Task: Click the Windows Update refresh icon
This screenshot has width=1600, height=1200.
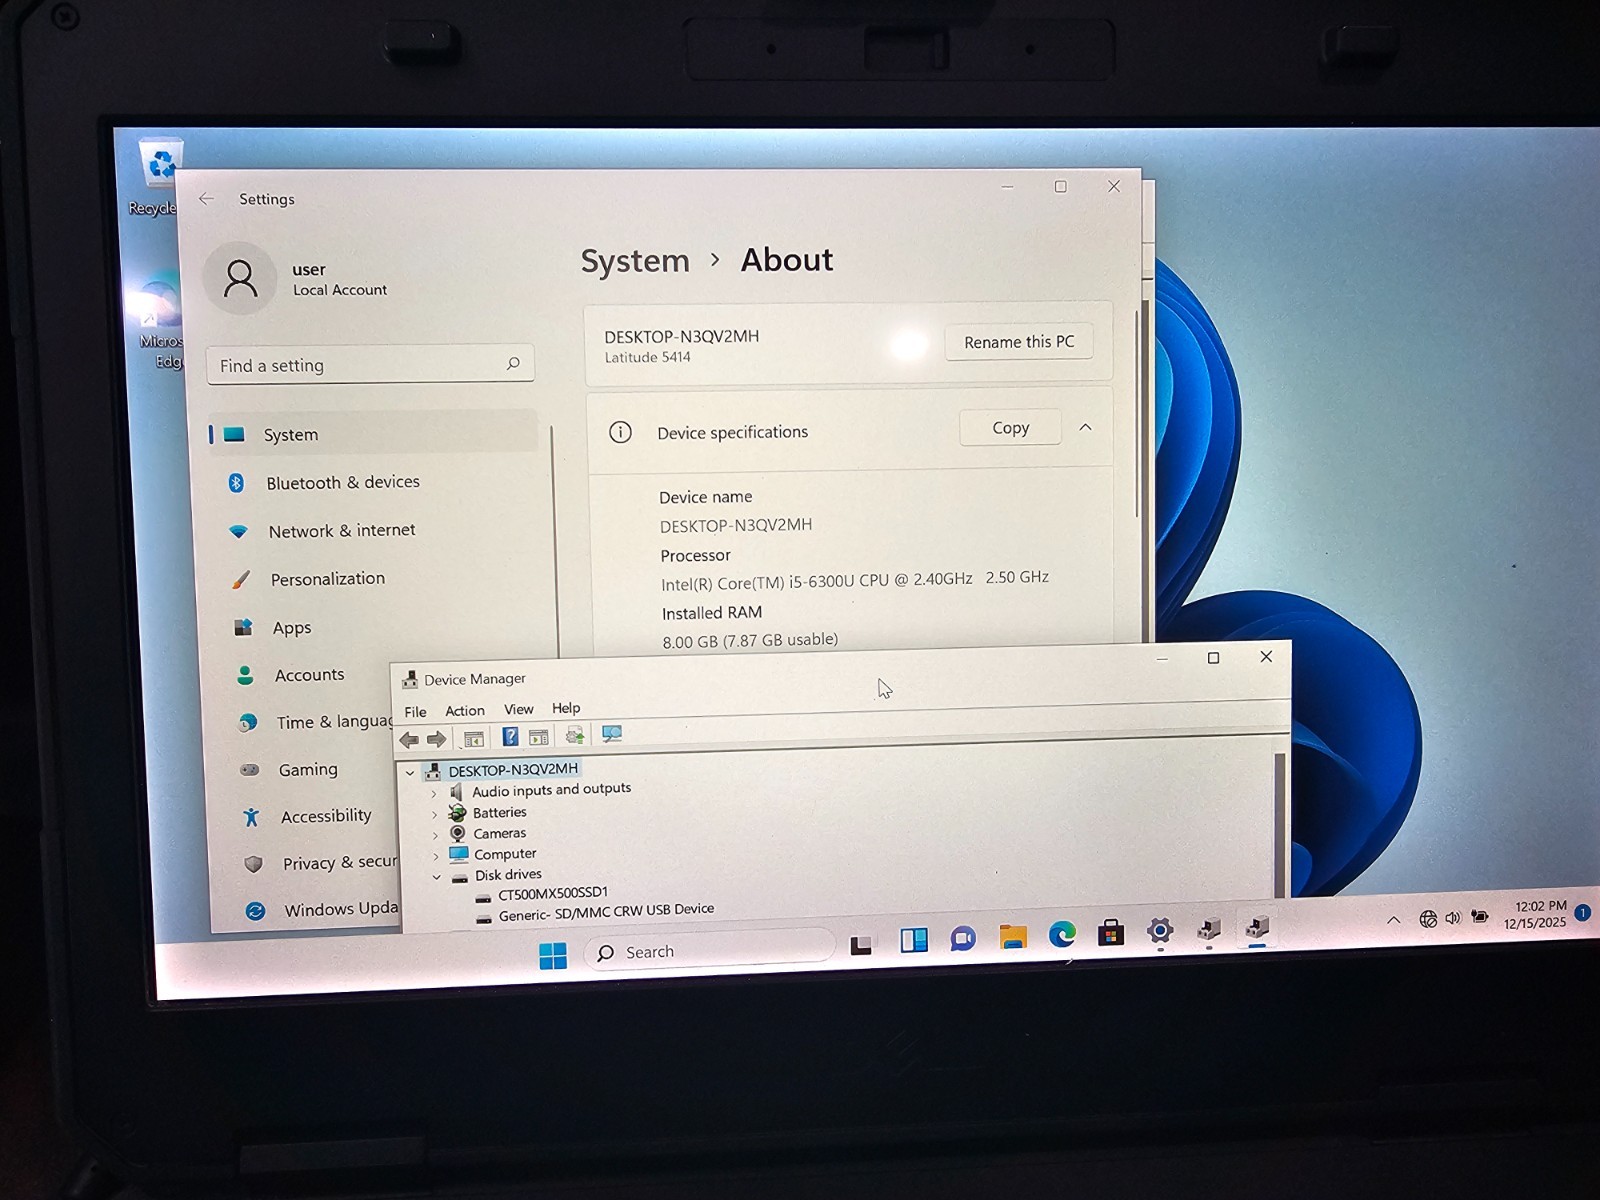Action: (256, 911)
